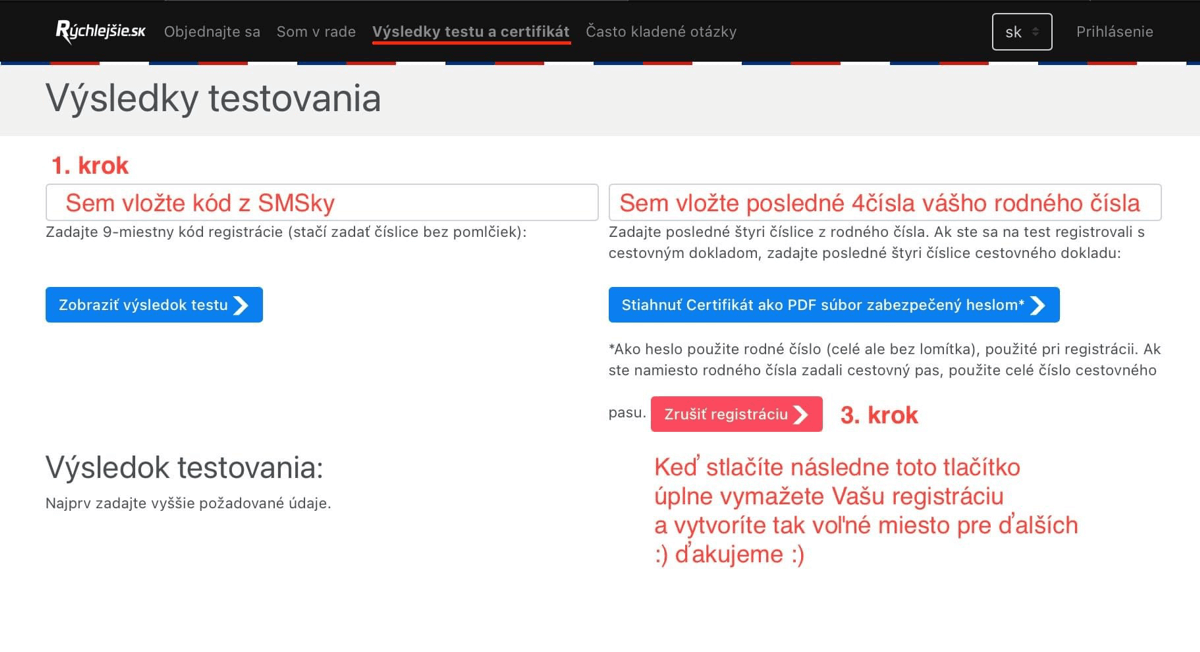Viewport: 1200px width, 652px height.
Task: Click the Výsledok testovania: section heading
Action: 184,467
